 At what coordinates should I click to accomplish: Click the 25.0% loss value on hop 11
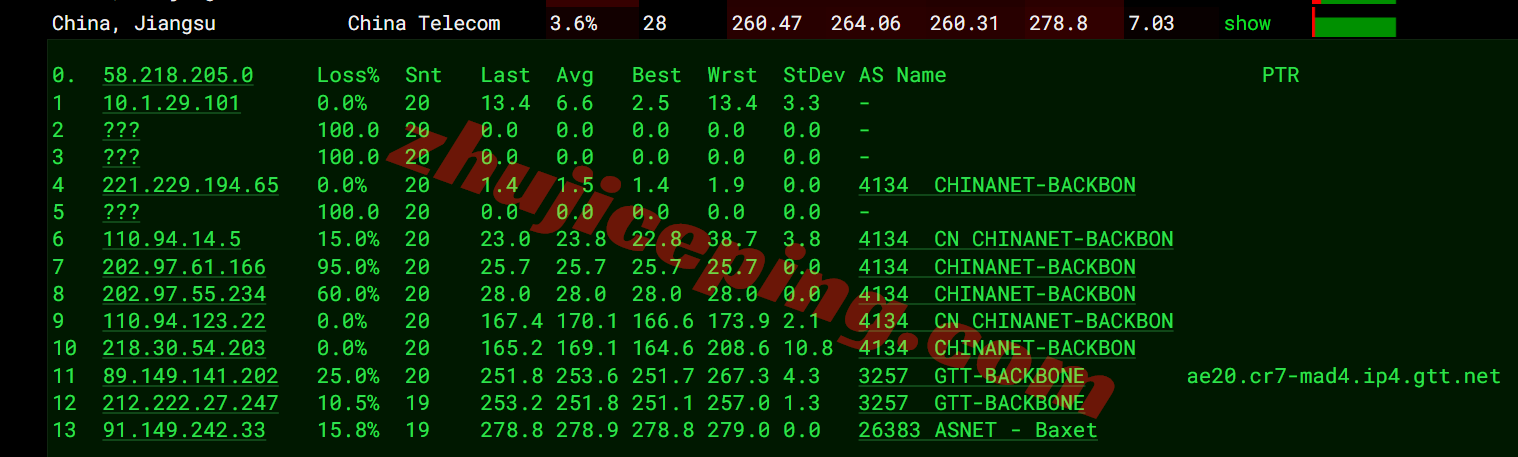(348, 376)
